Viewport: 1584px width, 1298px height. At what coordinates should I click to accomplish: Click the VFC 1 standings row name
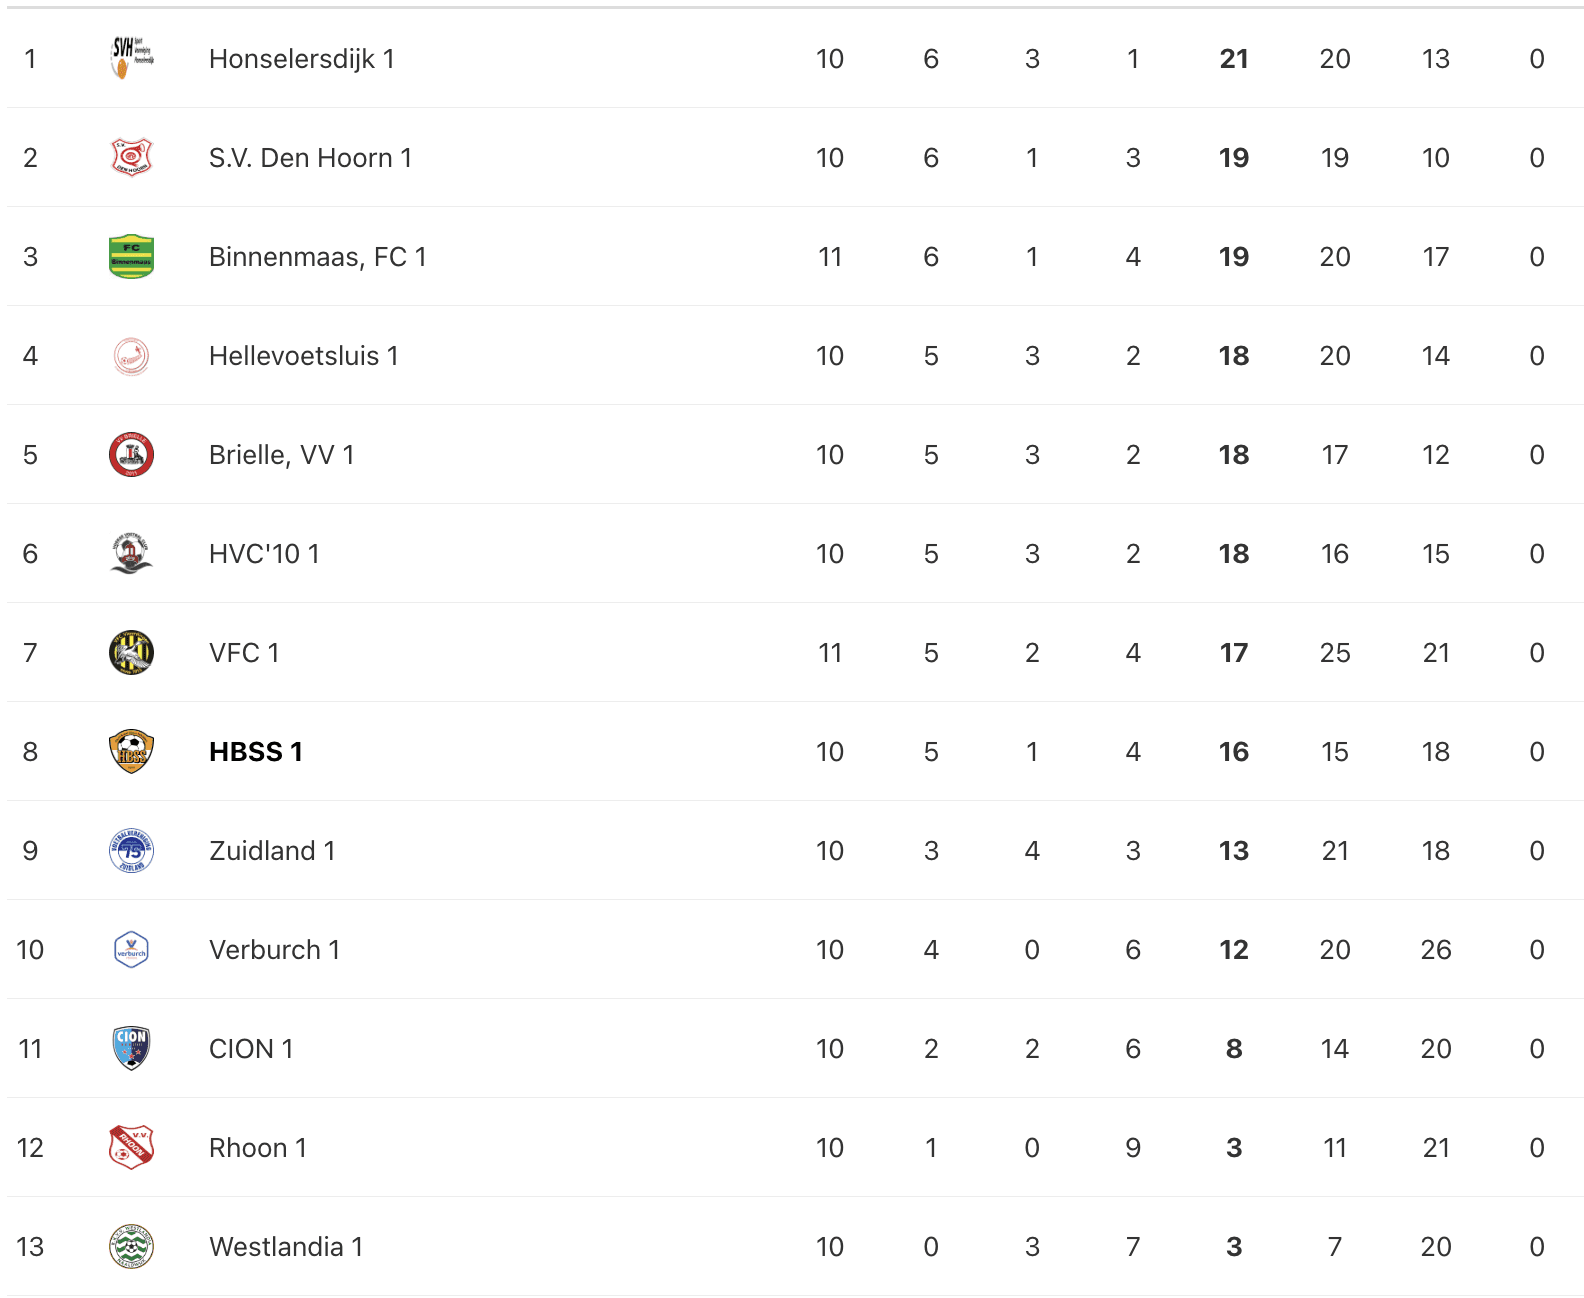[x=244, y=653]
